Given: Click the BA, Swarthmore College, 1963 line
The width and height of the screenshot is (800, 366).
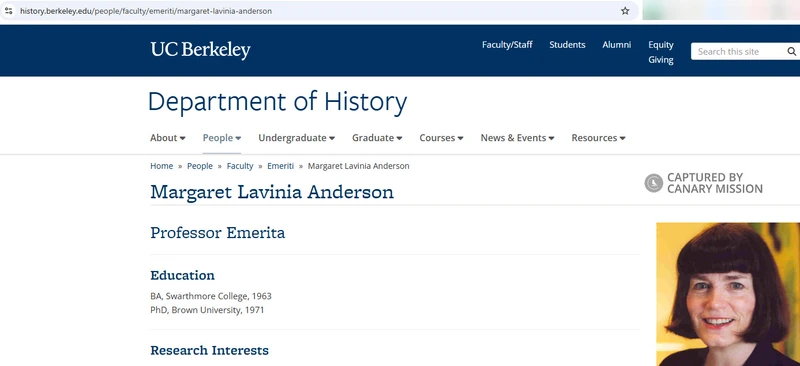Looking at the screenshot, I should coord(211,296).
